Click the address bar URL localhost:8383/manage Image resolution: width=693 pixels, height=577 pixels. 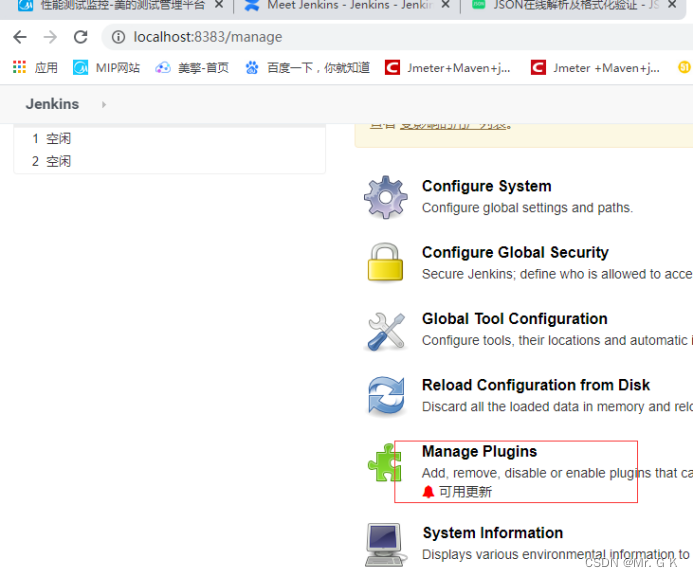[x=208, y=37]
